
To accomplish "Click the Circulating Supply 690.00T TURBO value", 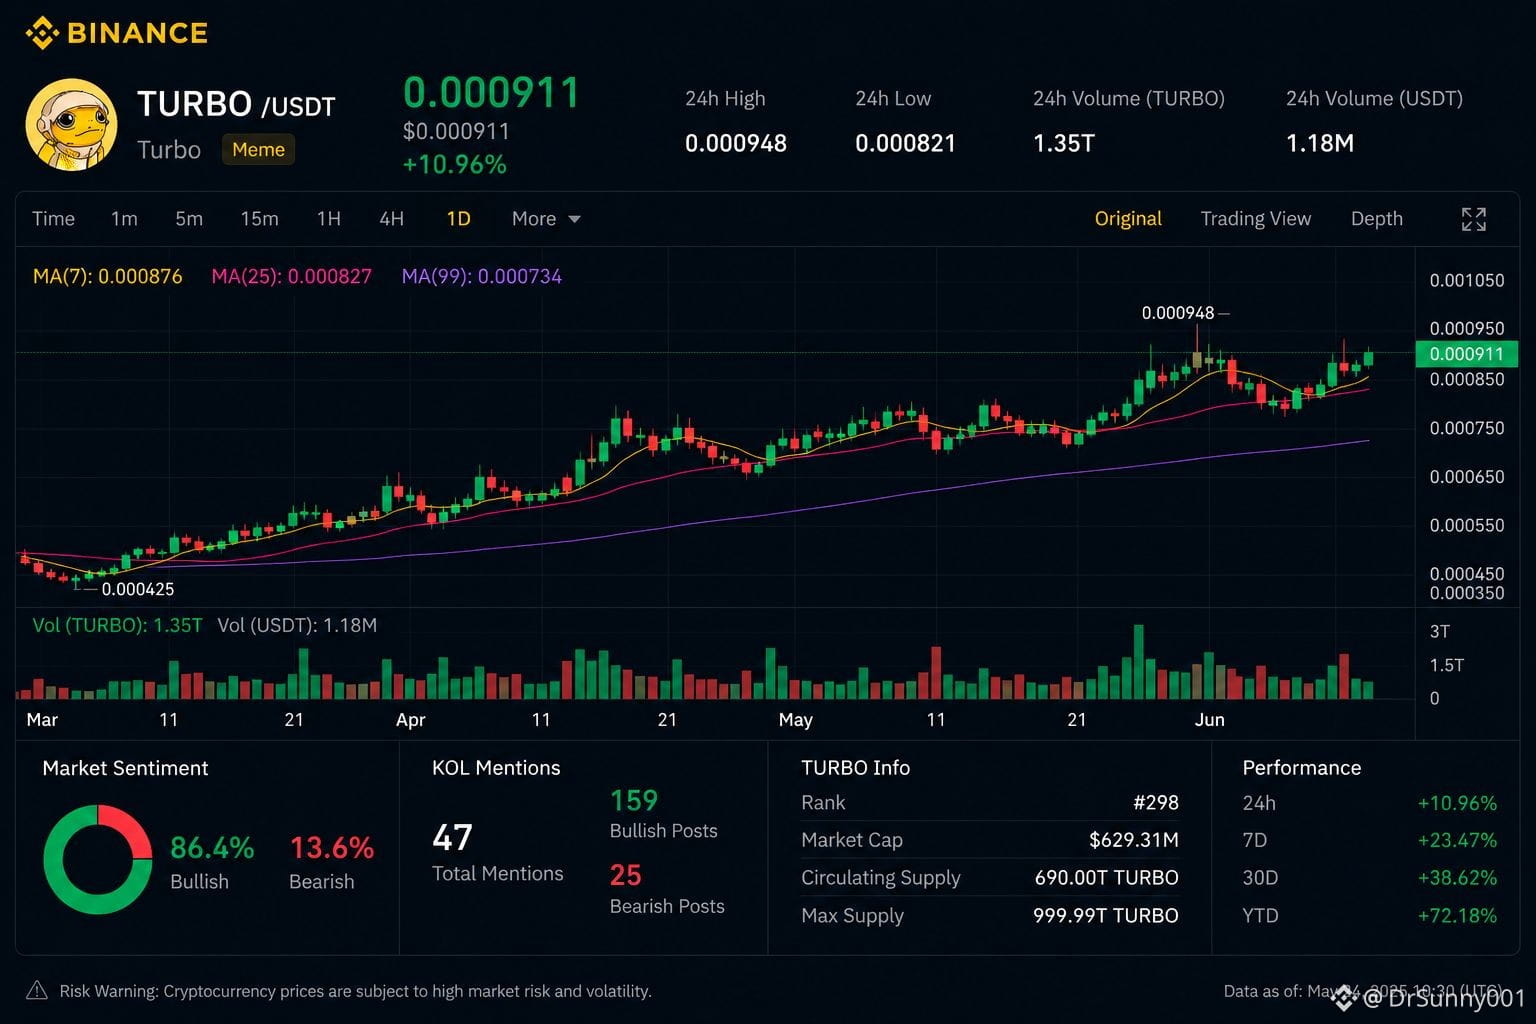I will (1107, 877).
